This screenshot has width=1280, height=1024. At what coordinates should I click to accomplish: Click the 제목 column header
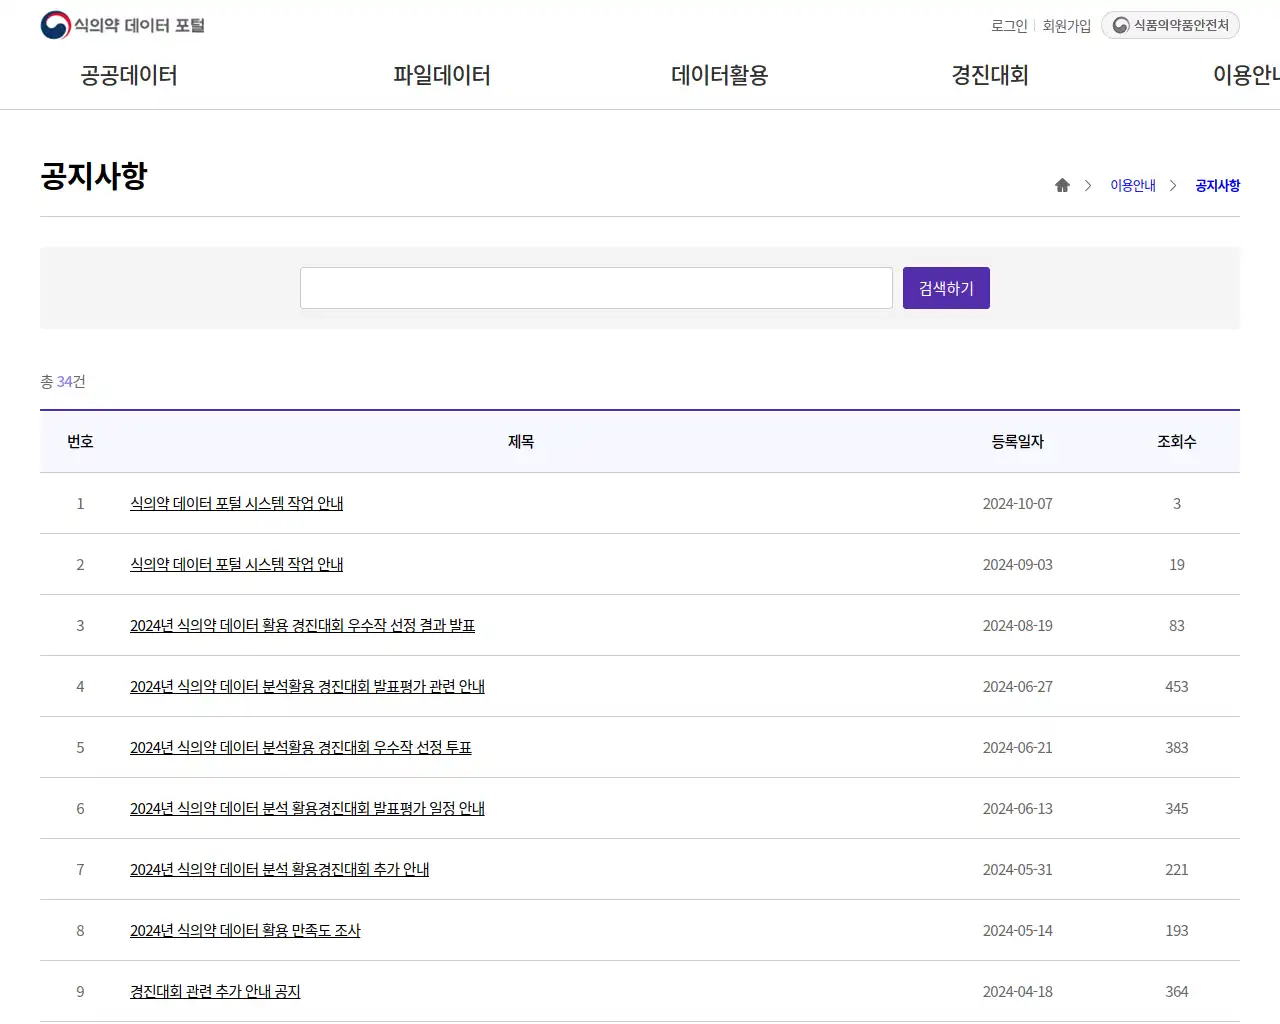tap(521, 441)
